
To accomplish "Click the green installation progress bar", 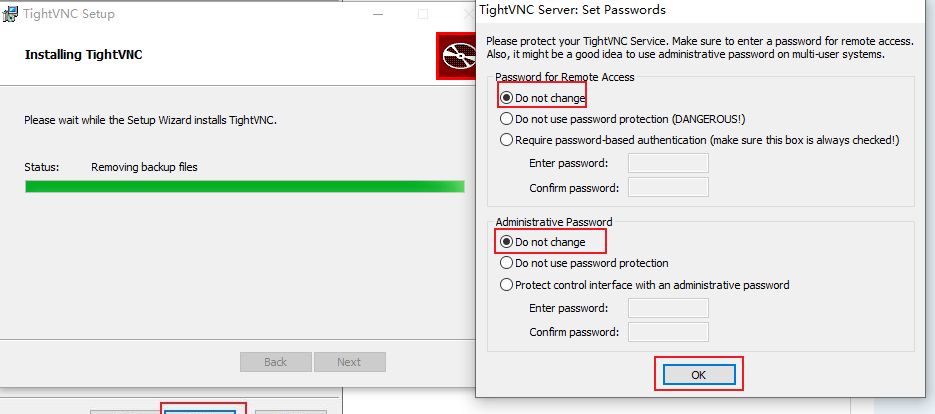I will click(244, 187).
